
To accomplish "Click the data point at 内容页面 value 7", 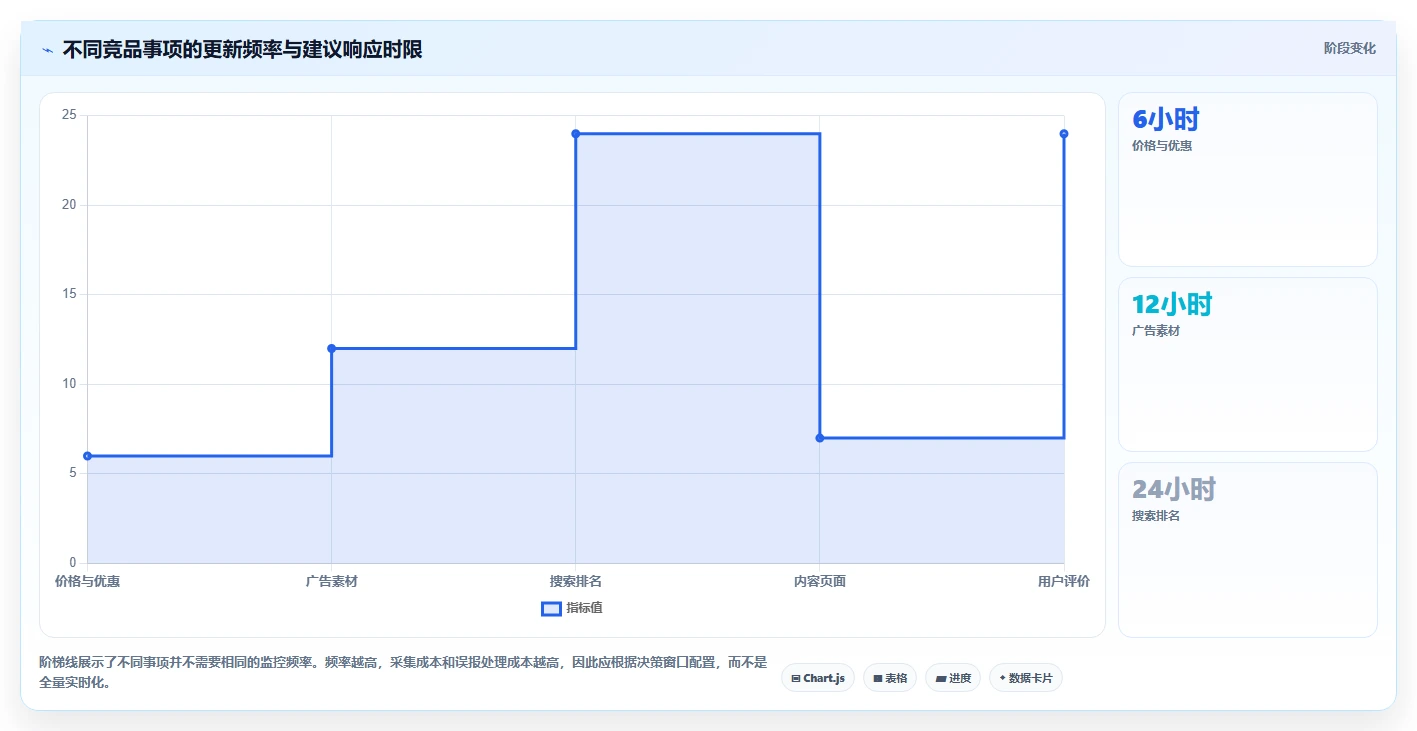I will 820,438.
